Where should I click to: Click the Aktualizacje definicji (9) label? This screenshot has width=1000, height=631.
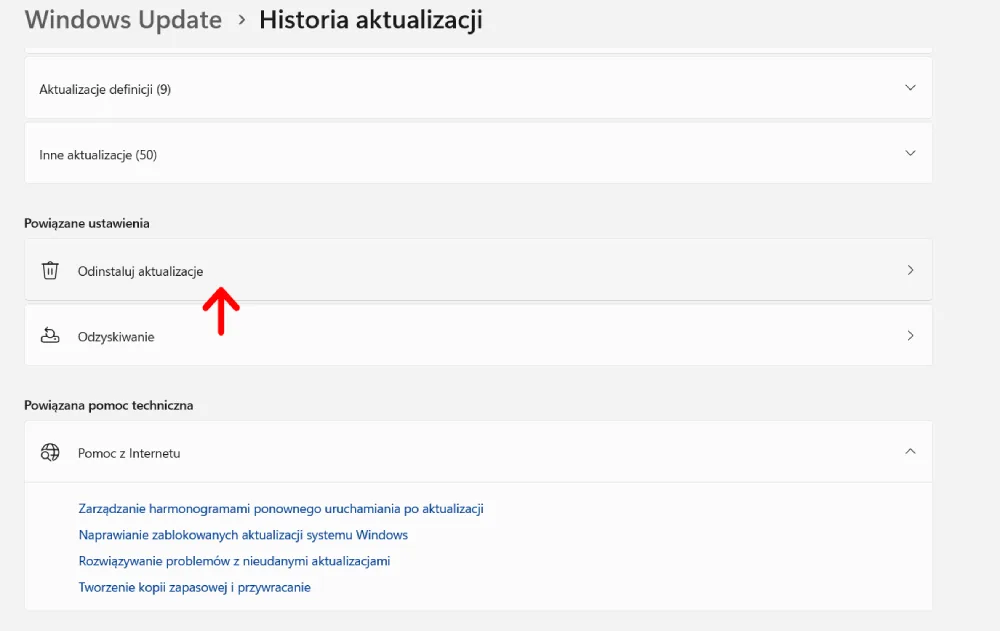click(105, 89)
